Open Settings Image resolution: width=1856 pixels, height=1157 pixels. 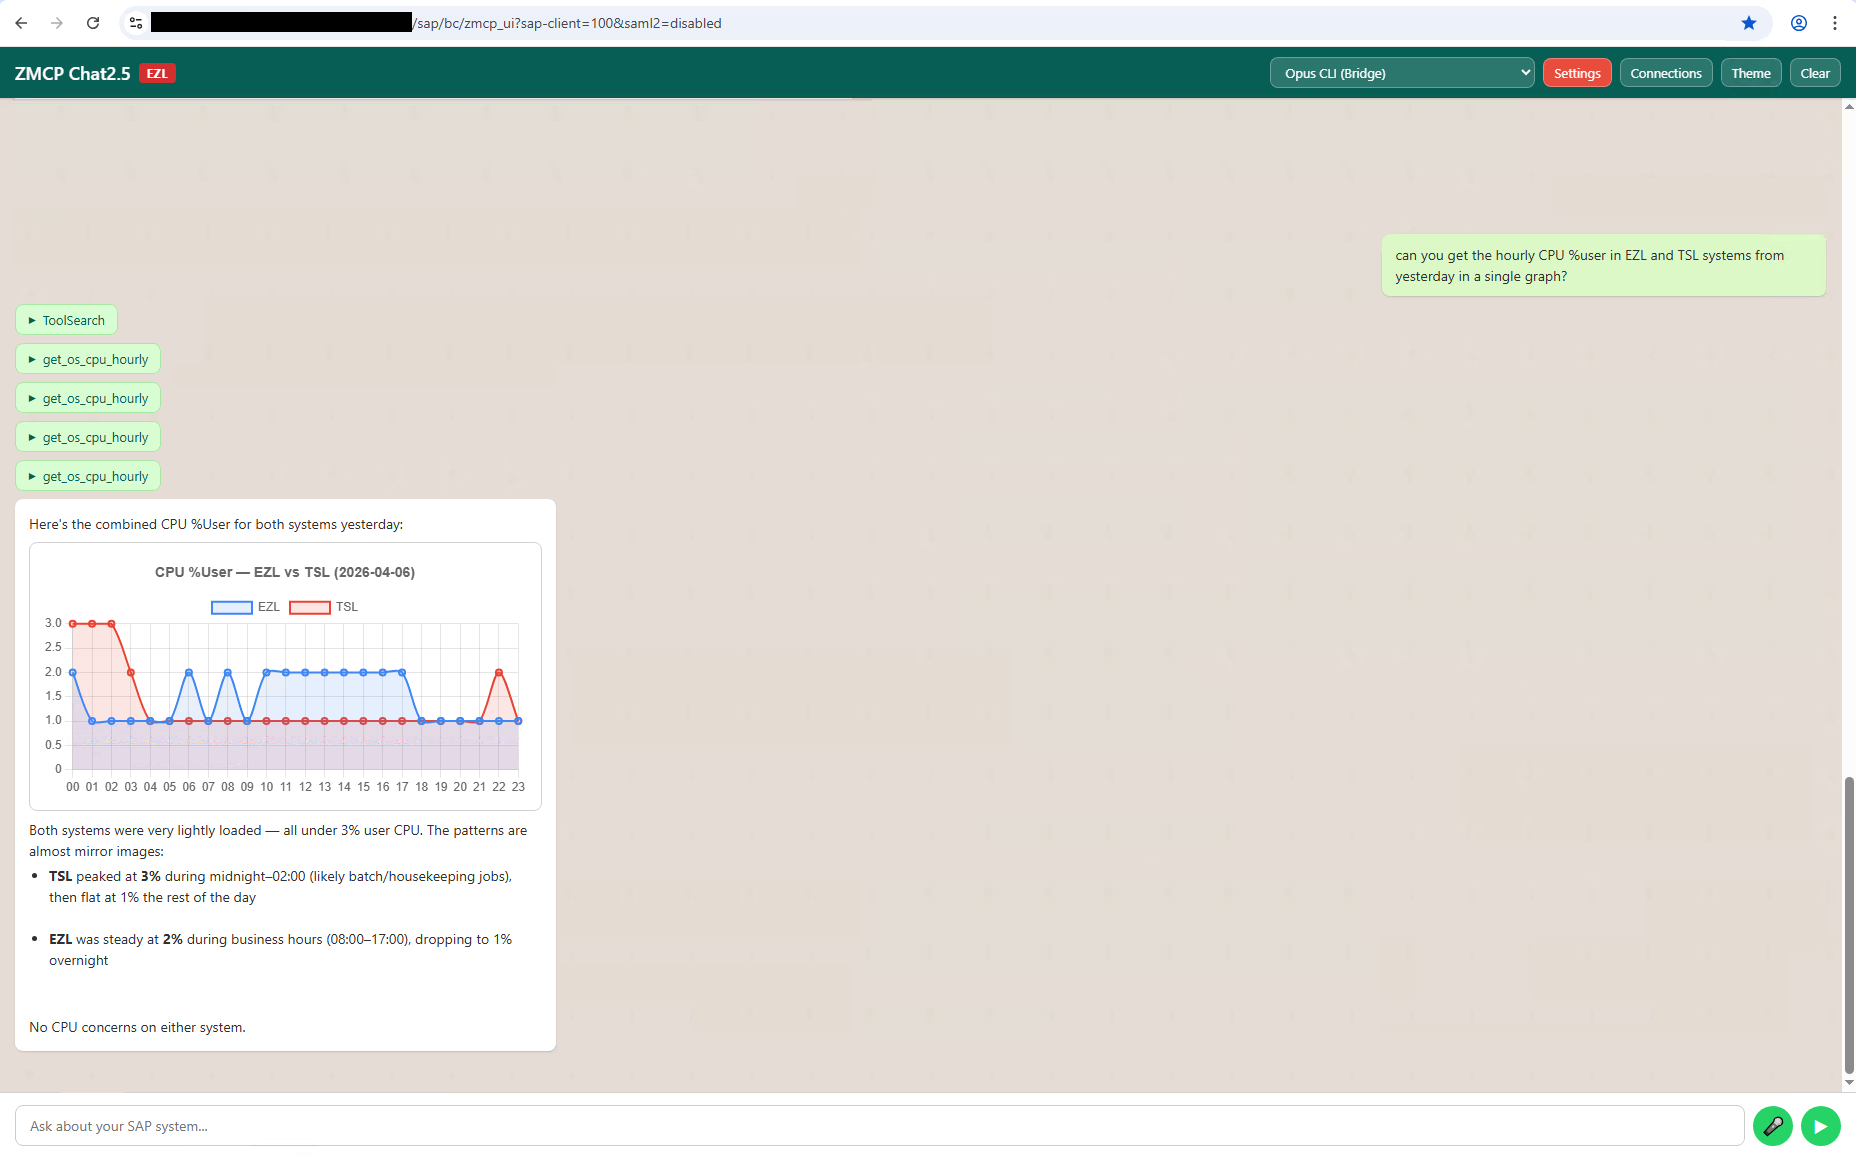pos(1577,73)
